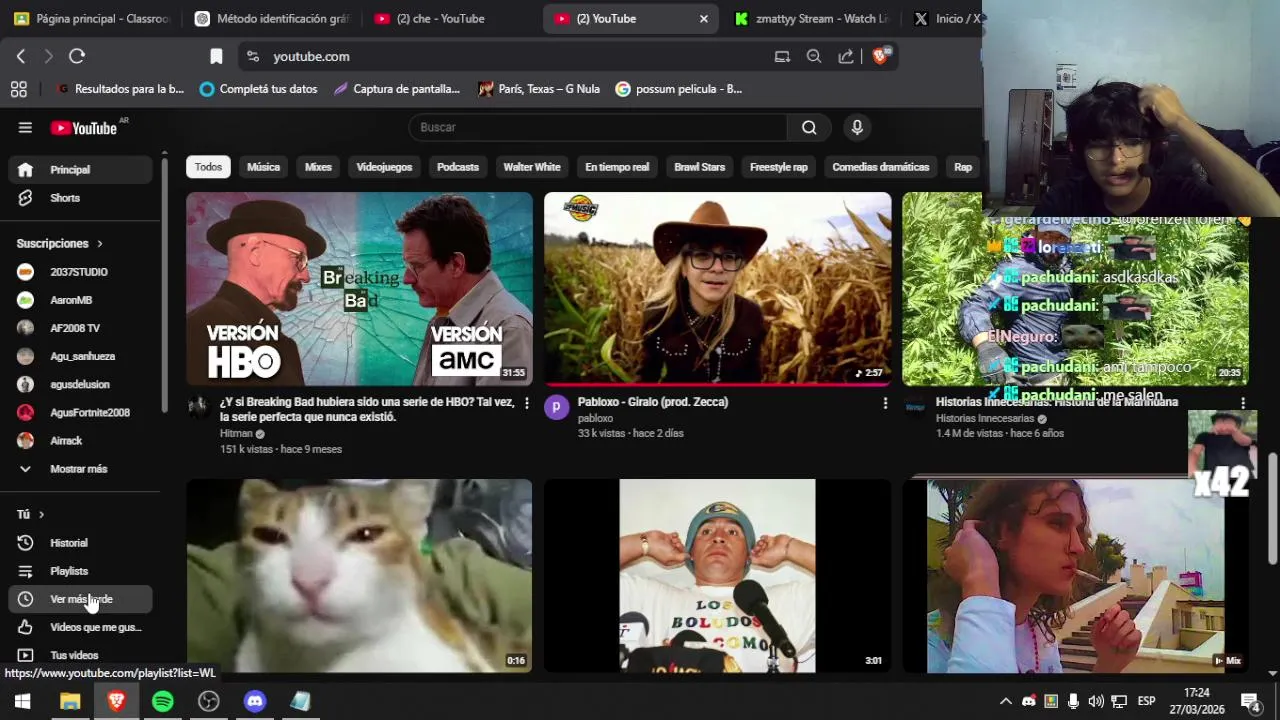Reload the current page
This screenshot has width=1280, height=720.
[77, 57]
